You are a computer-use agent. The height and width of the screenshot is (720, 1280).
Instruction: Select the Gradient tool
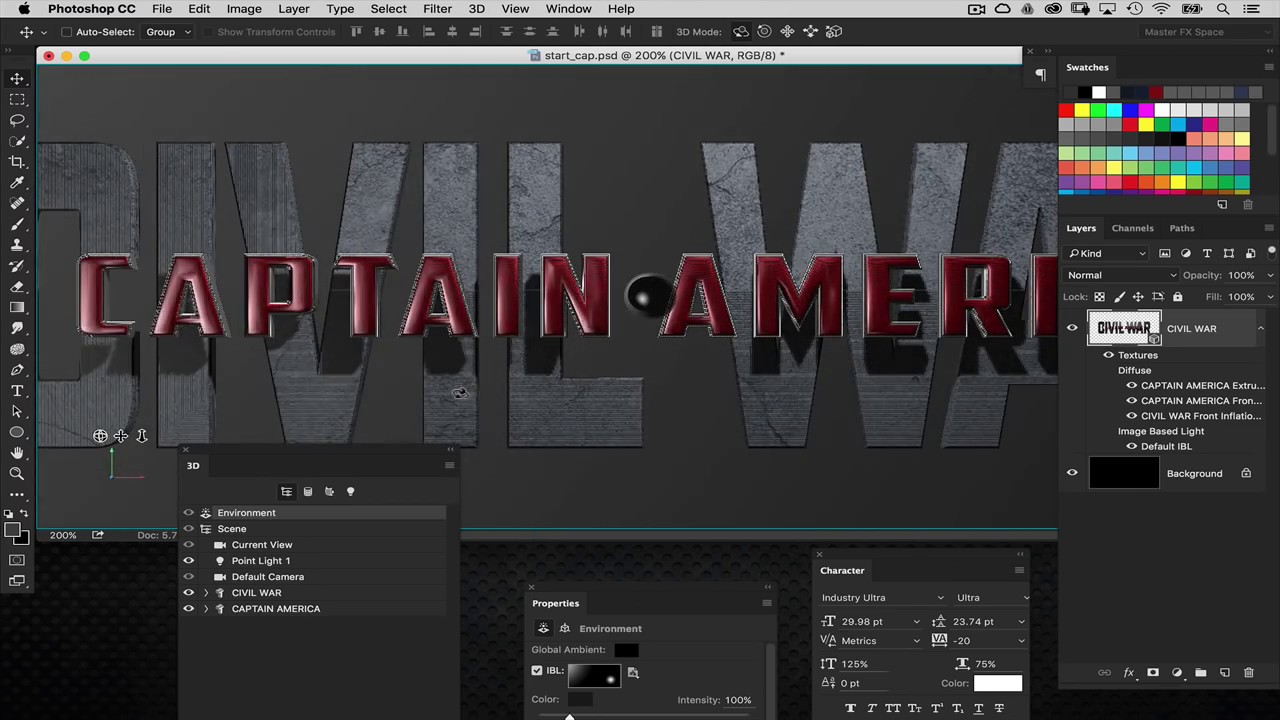(x=17, y=308)
